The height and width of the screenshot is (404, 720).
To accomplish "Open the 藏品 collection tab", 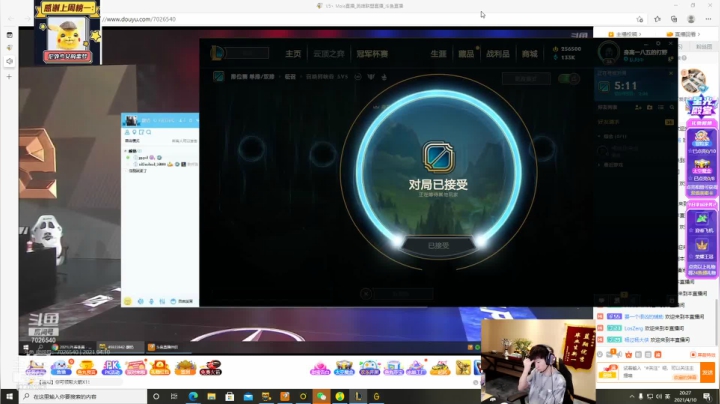I will pyautogui.click(x=466, y=54).
